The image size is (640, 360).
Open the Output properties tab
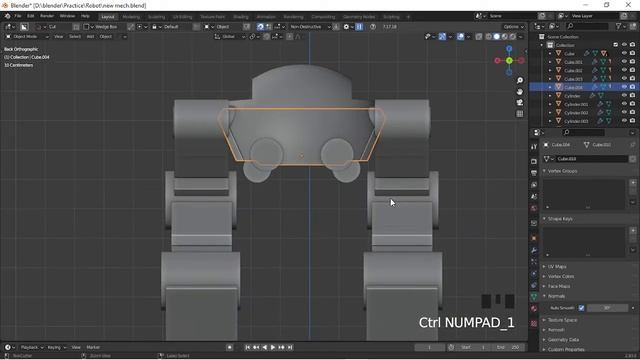tap(534, 173)
